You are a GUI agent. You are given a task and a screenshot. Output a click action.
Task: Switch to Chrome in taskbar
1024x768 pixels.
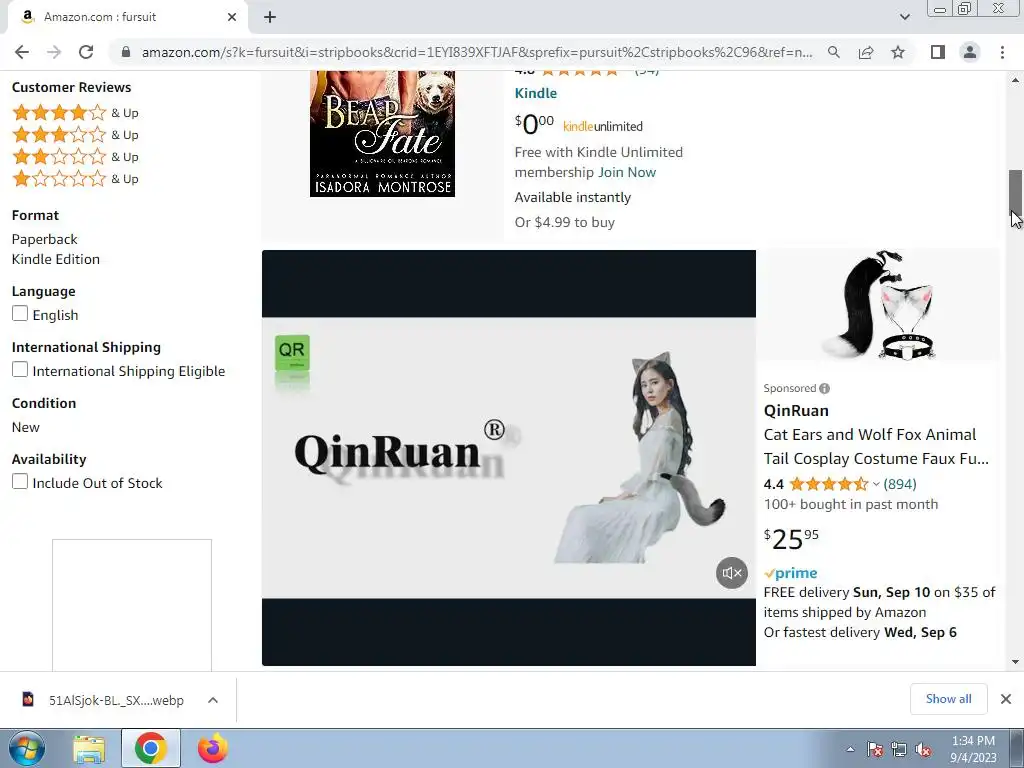[x=150, y=748]
